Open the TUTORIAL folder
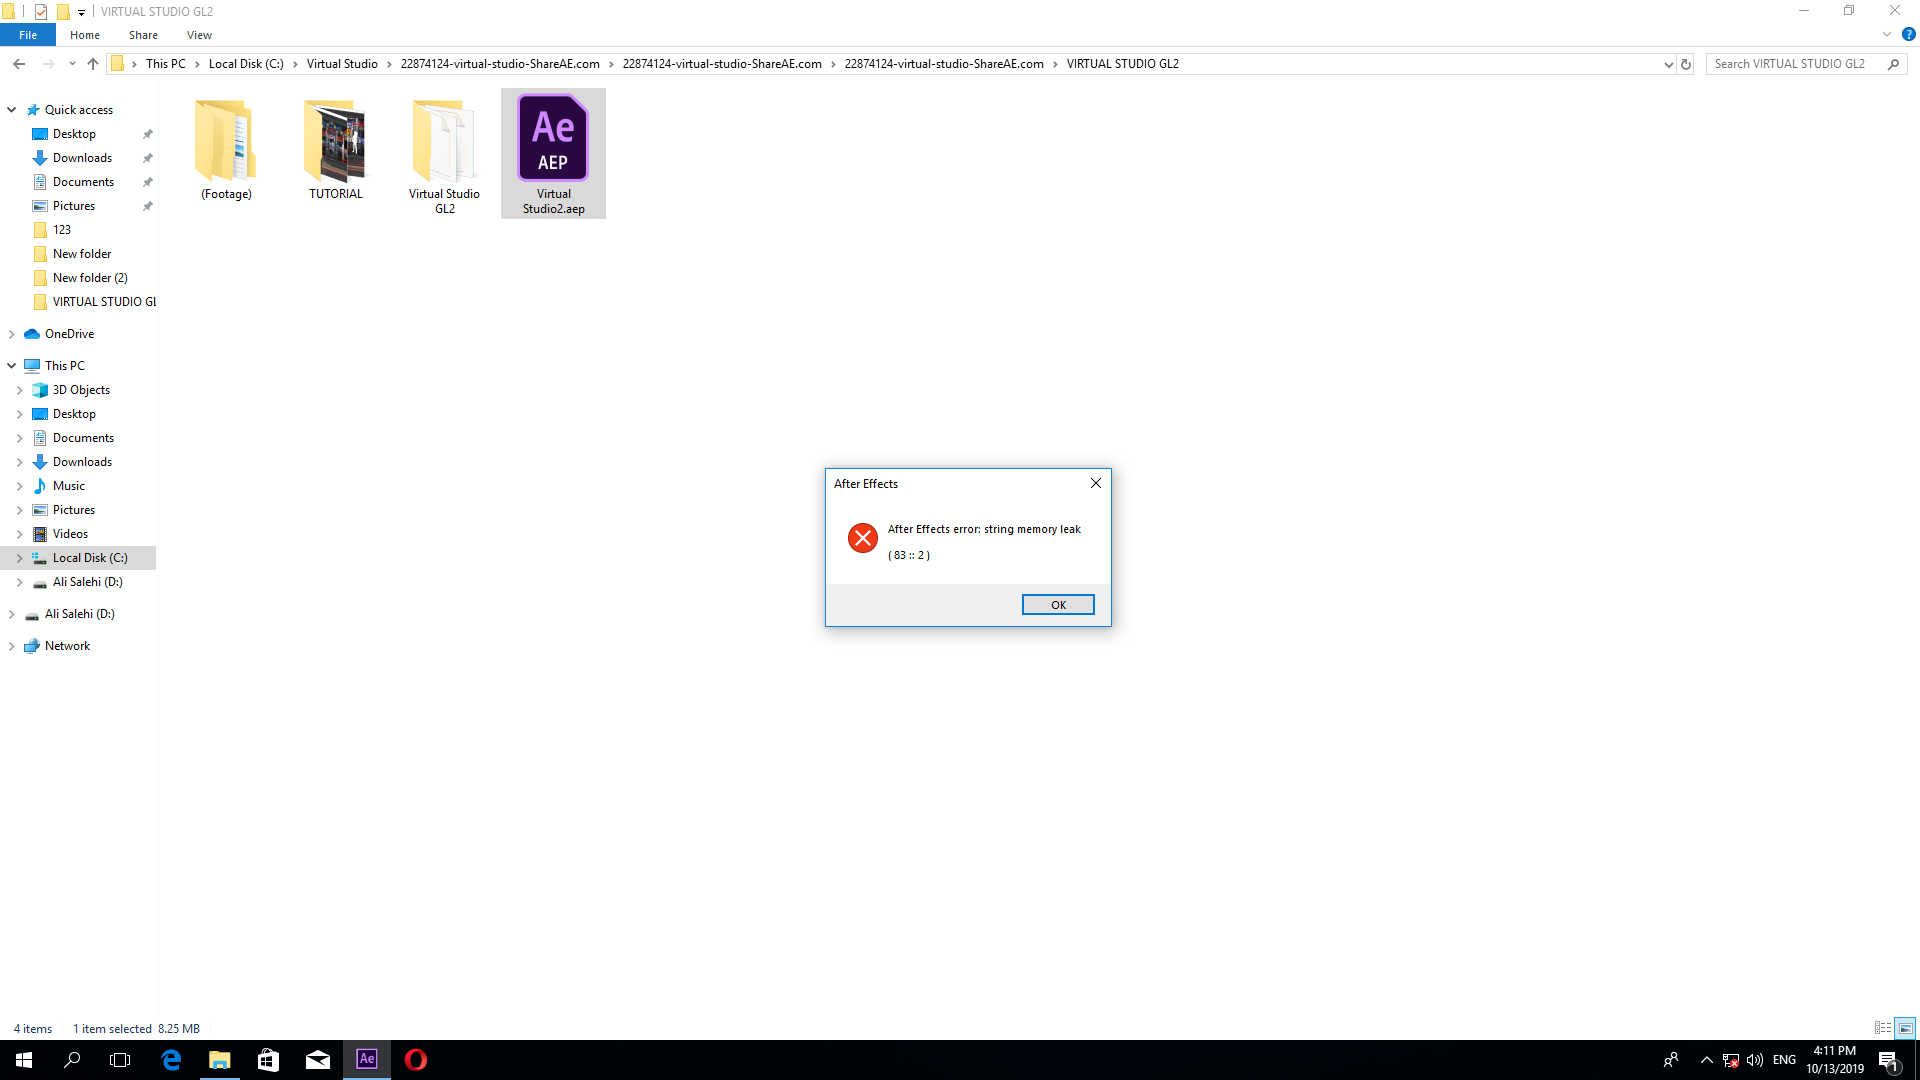Image resolution: width=1920 pixels, height=1080 pixels. (x=335, y=141)
